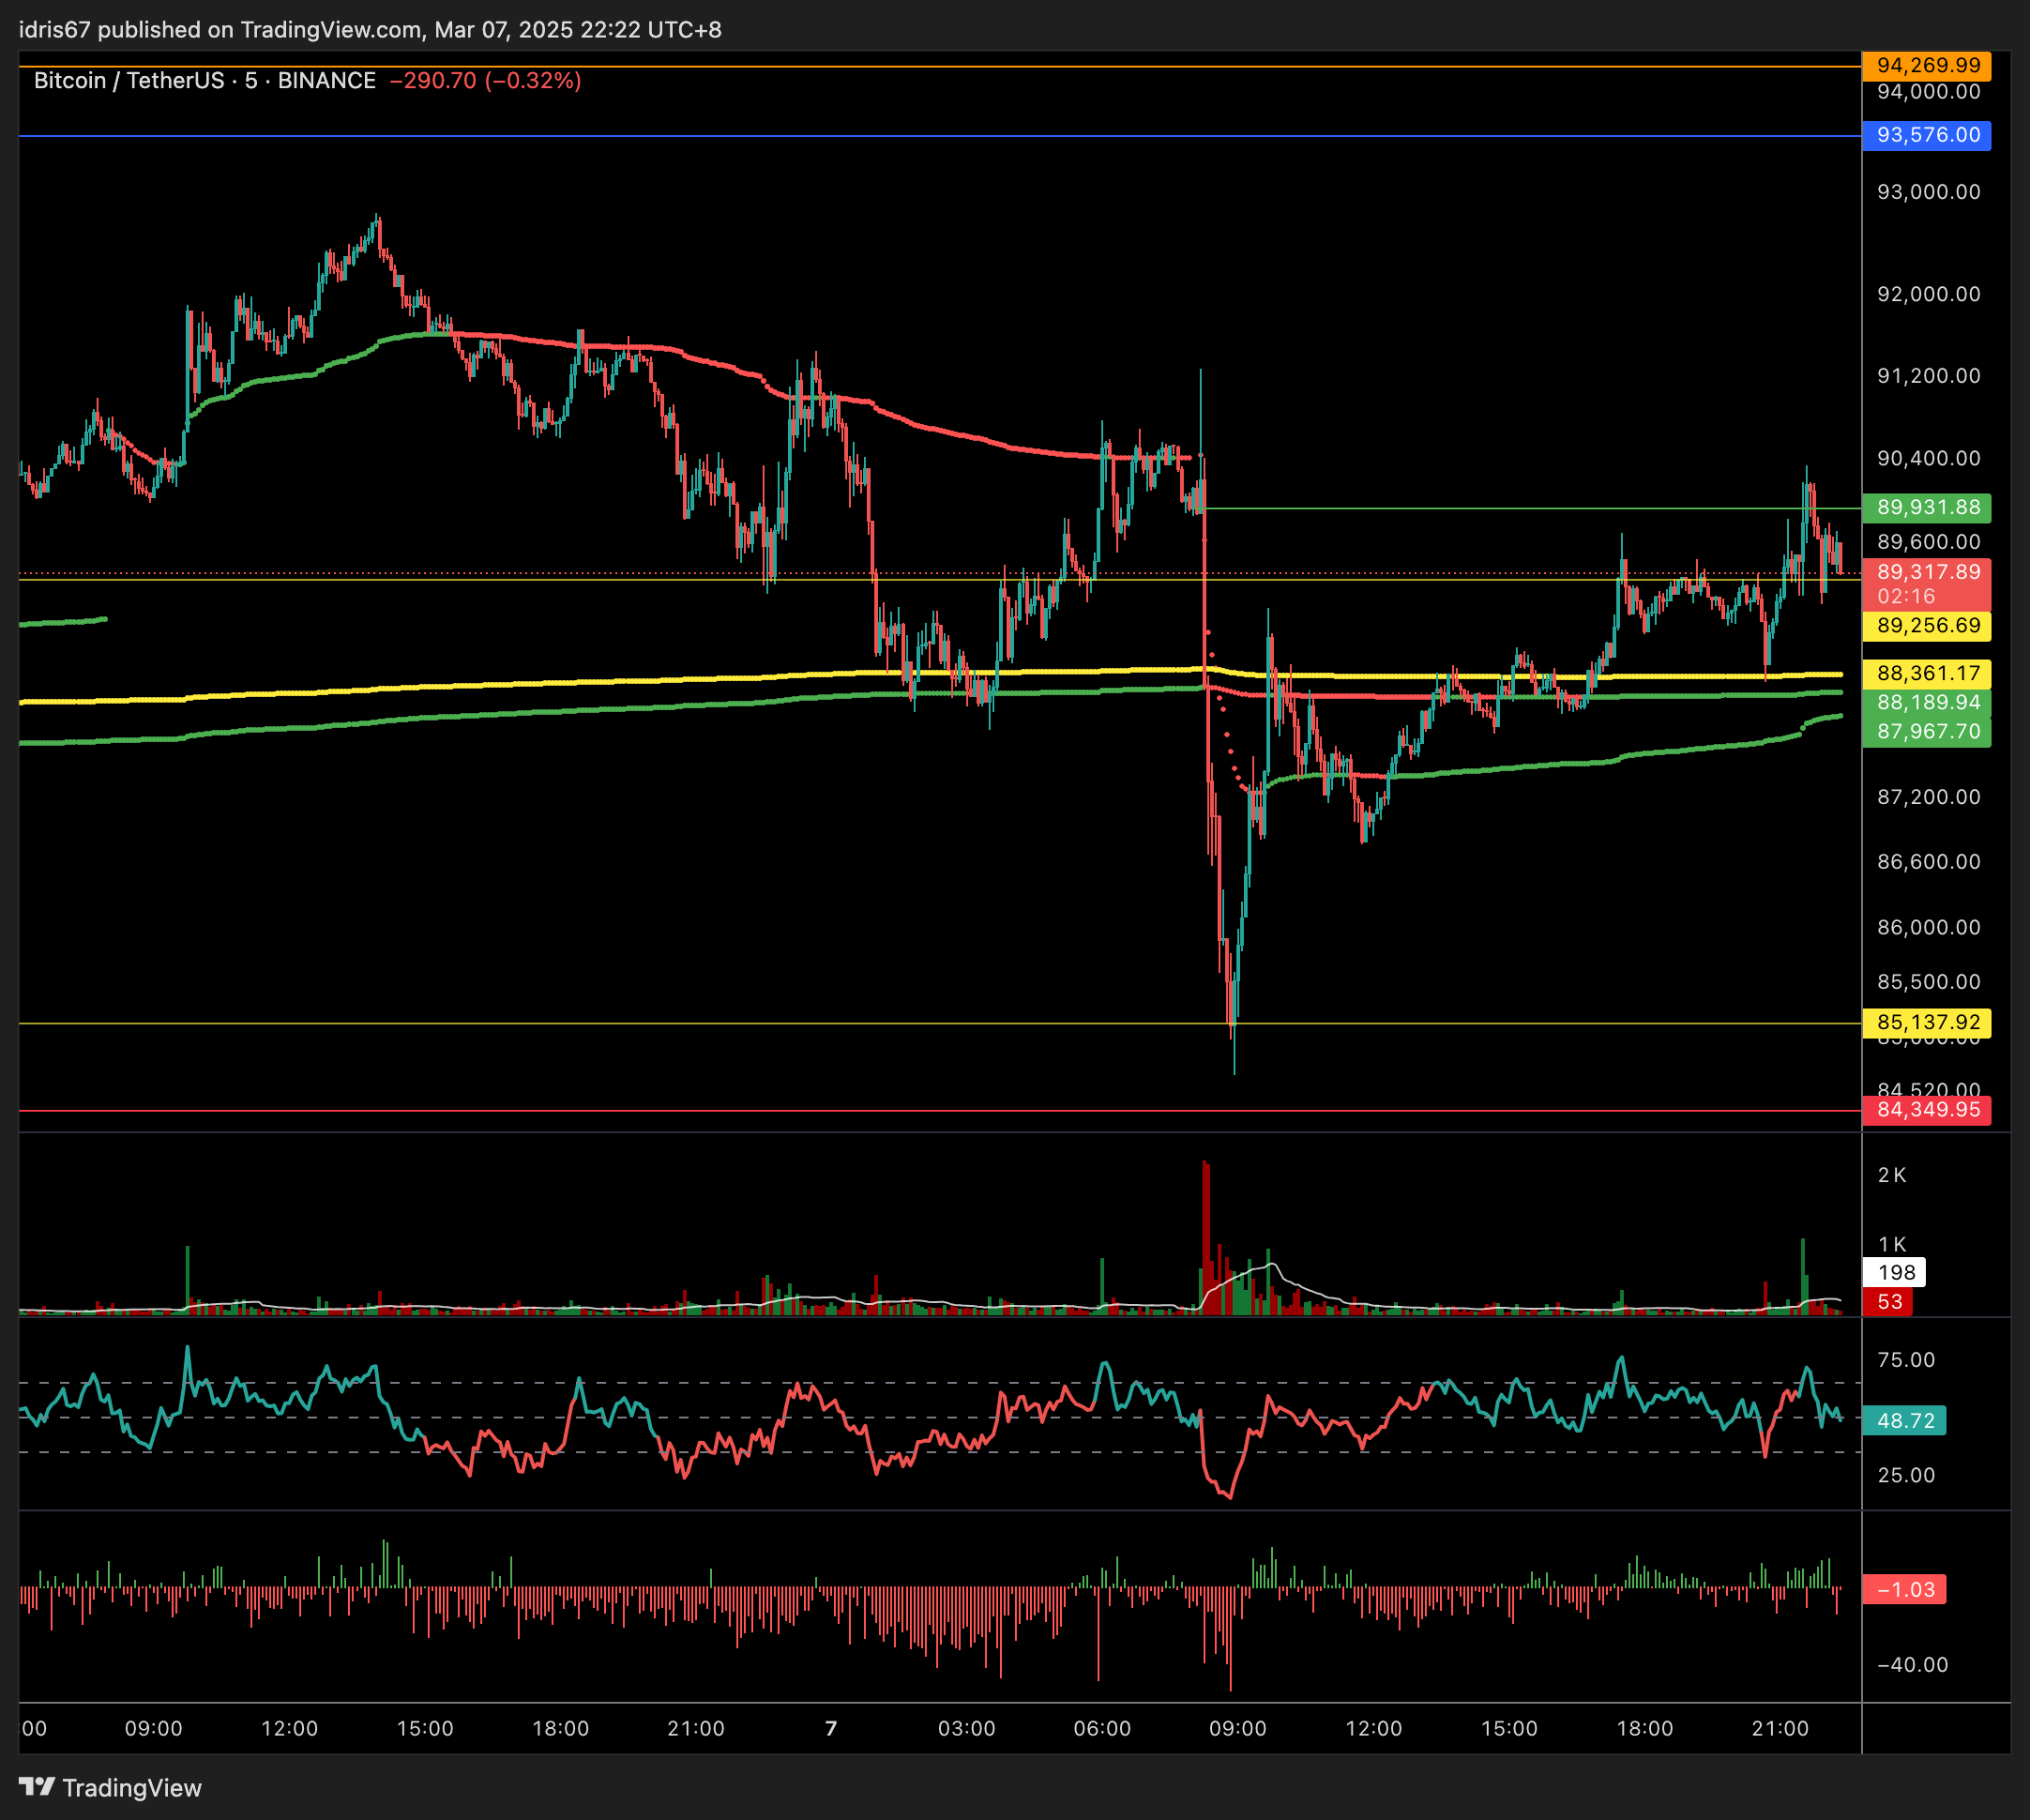Image resolution: width=2030 pixels, height=1820 pixels.
Task: Click the idris67 published on TradingView.com header
Action: pyautogui.click(x=370, y=30)
